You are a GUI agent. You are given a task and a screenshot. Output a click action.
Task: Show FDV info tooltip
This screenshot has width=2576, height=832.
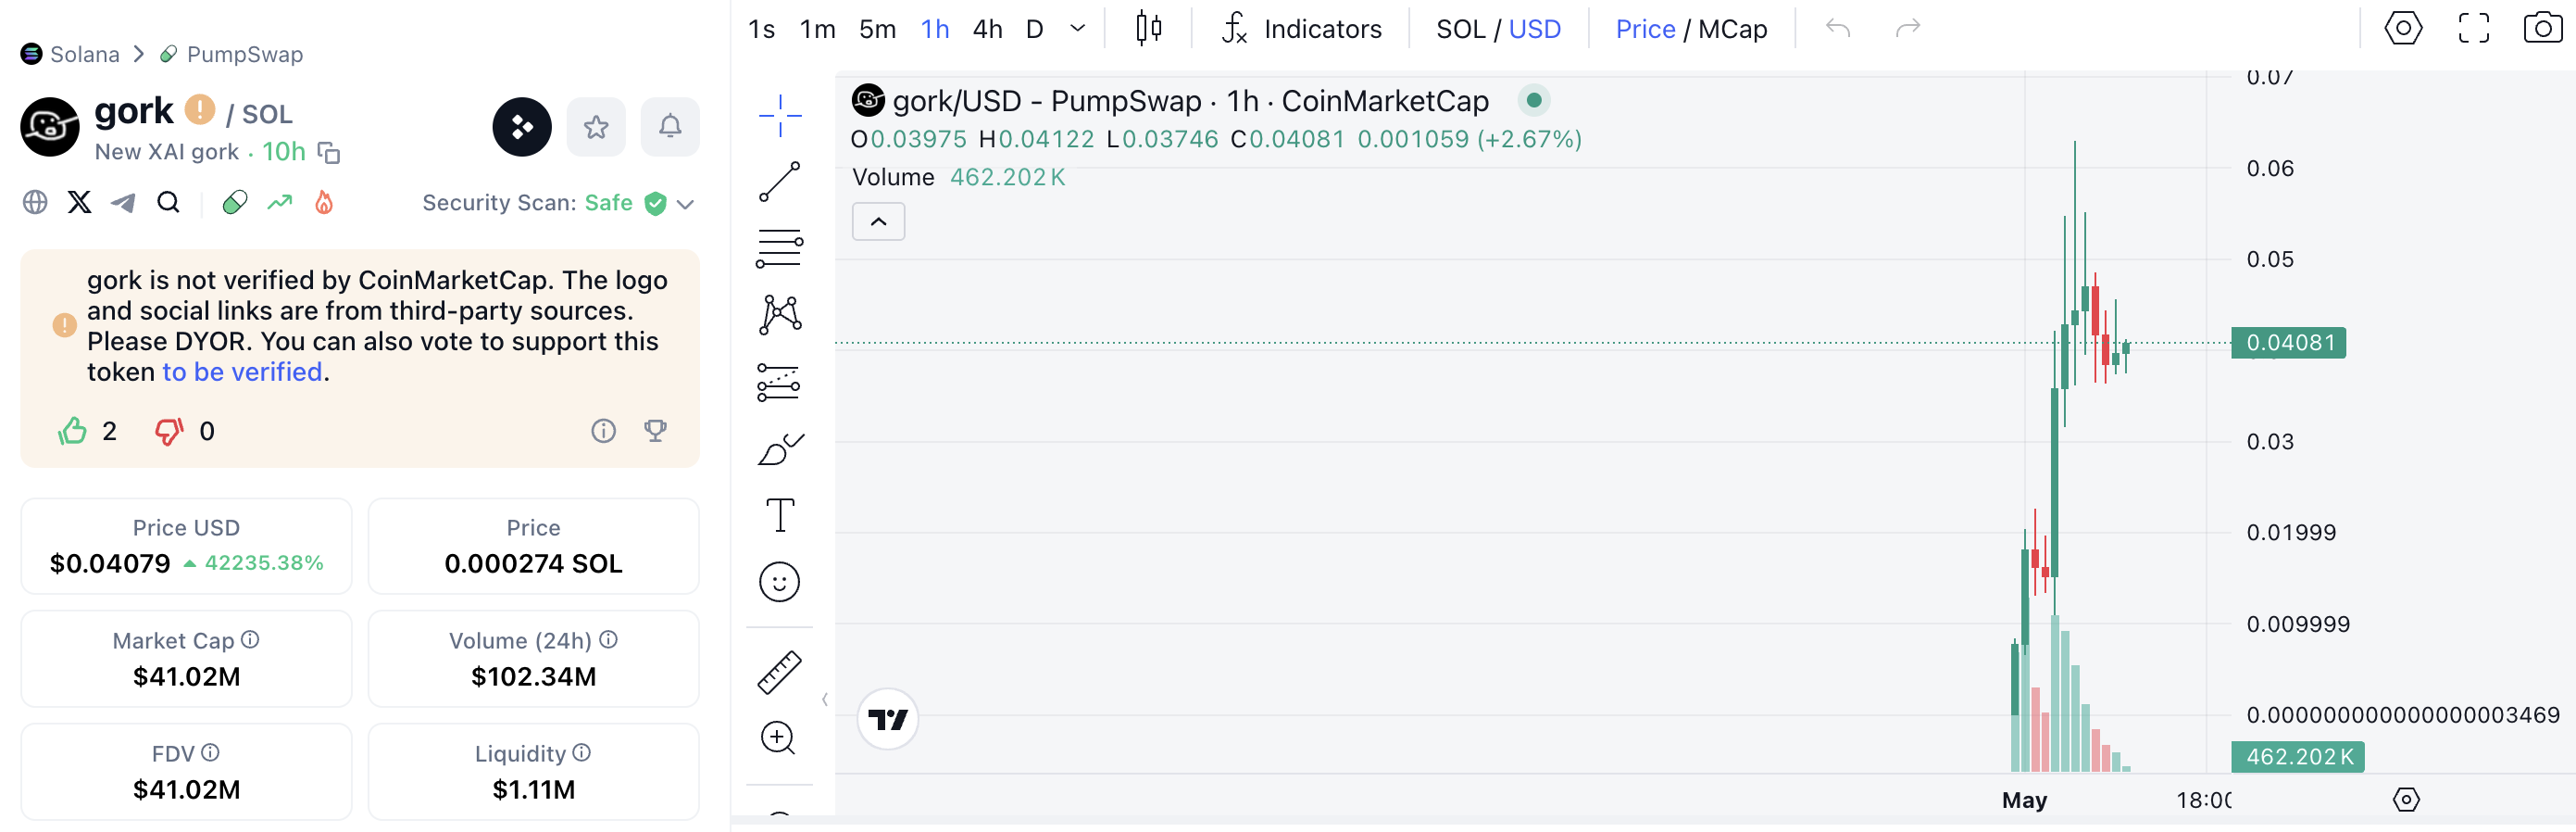coord(210,752)
